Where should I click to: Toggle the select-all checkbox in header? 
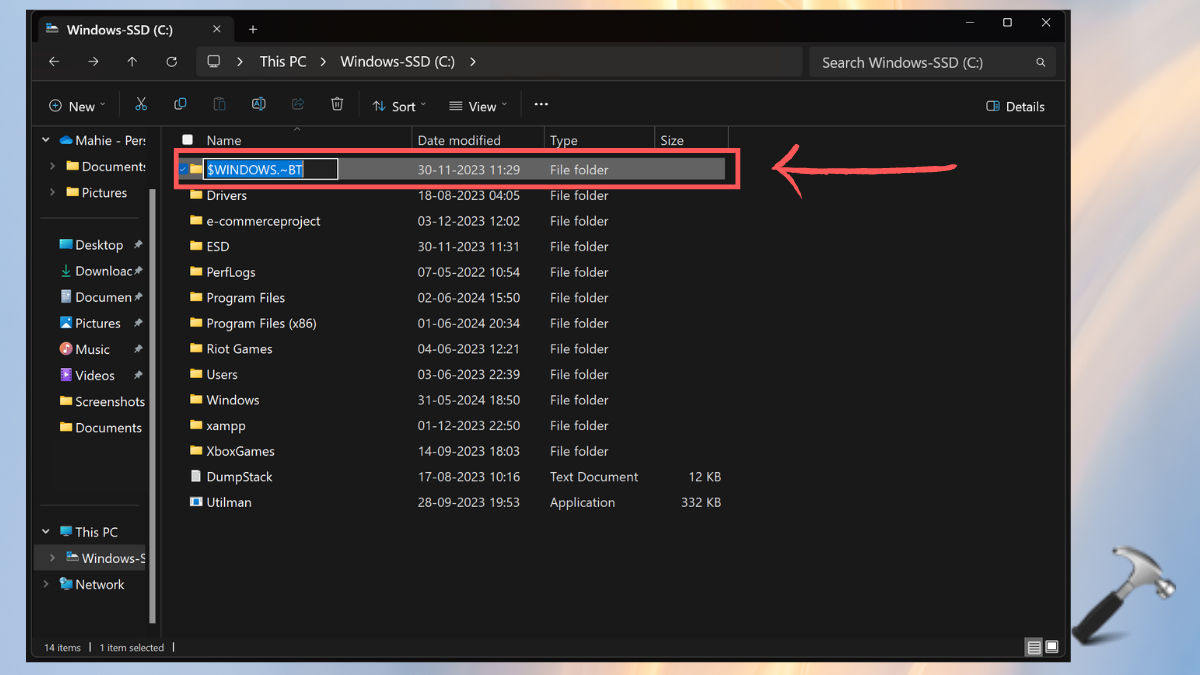[x=187, y=140]
